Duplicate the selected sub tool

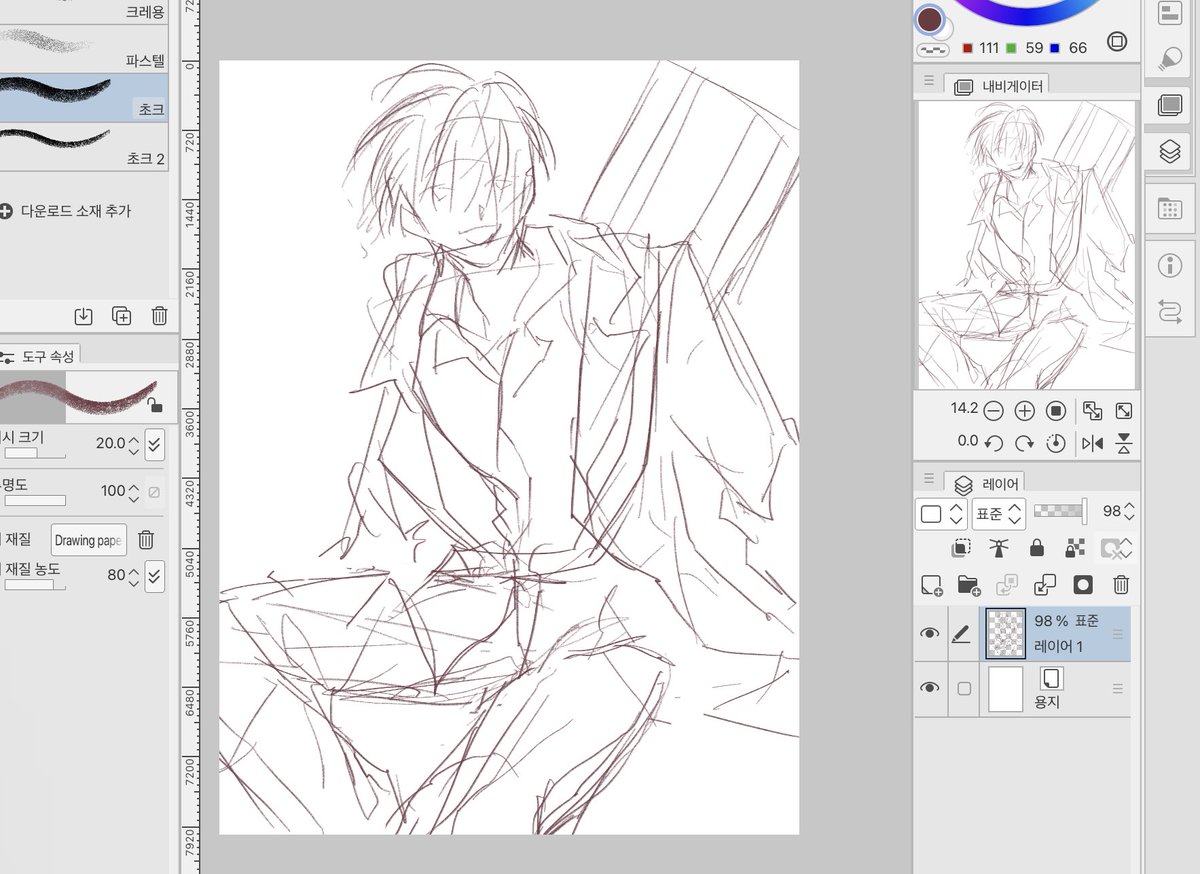pyautogui.click(x=121, y=316)
